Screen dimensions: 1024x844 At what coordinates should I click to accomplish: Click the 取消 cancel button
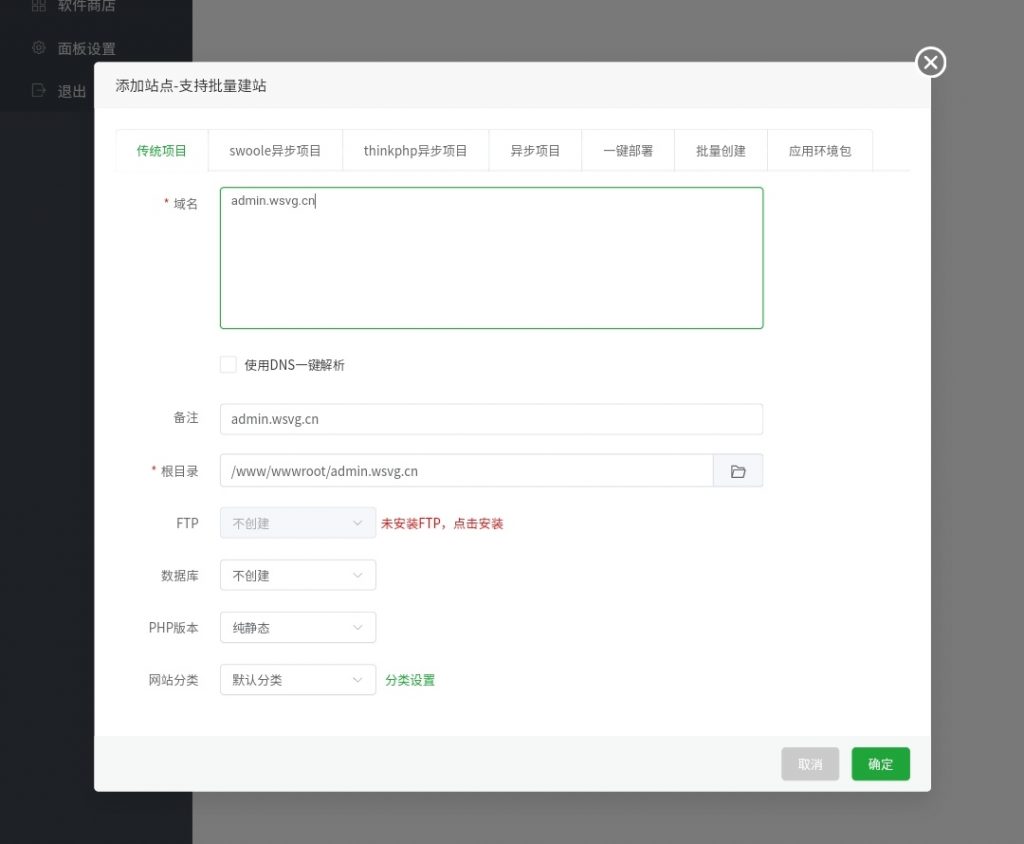click(x=810, y=764)
